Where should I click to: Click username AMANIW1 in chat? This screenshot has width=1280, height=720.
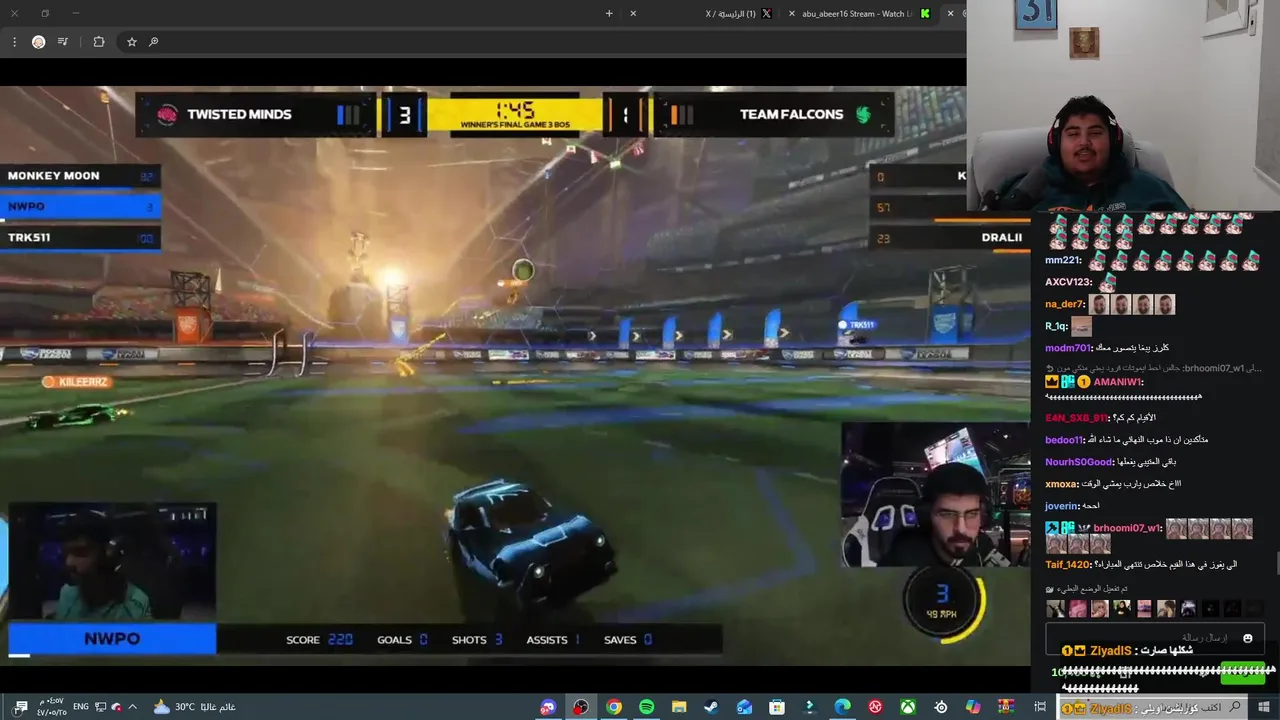click(x=1118, y=382)
